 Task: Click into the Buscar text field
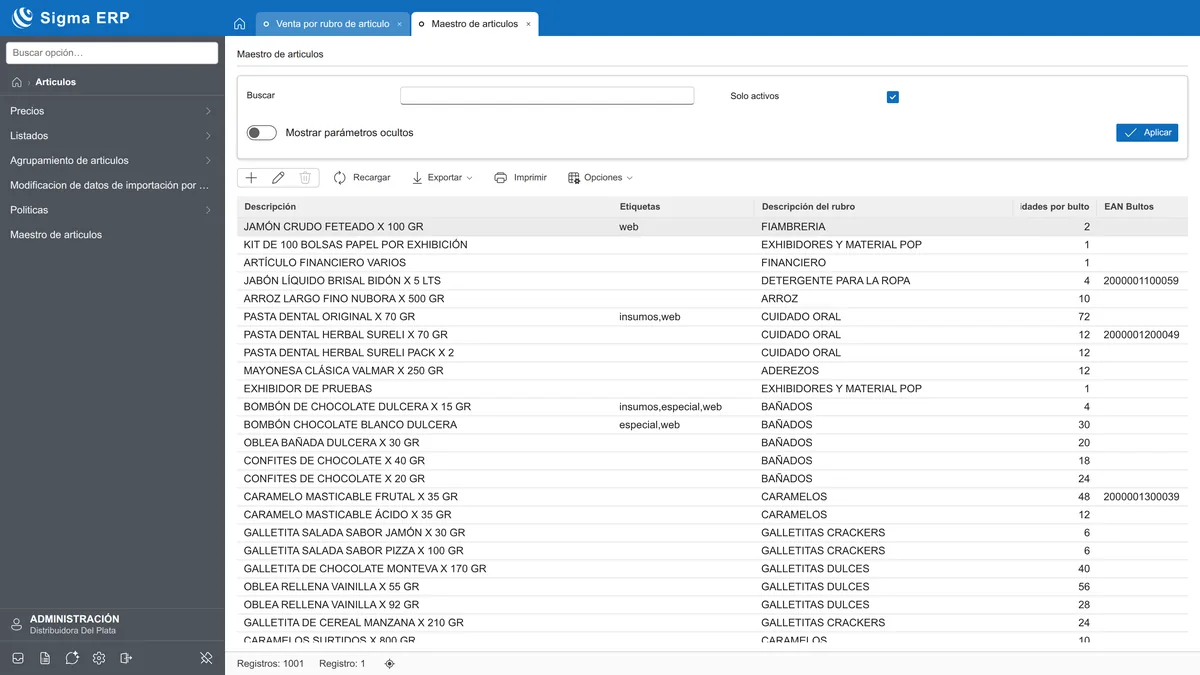click(547, 96)
